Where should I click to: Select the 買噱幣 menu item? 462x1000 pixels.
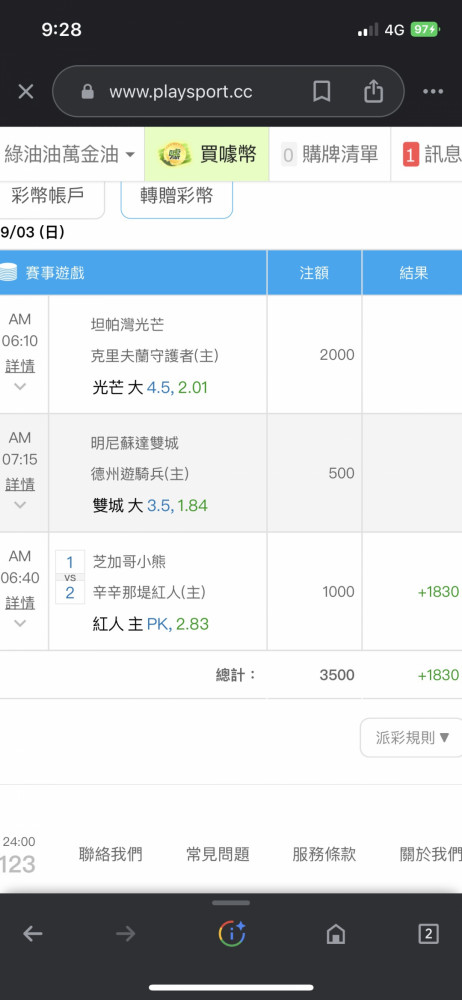point(207,154)
